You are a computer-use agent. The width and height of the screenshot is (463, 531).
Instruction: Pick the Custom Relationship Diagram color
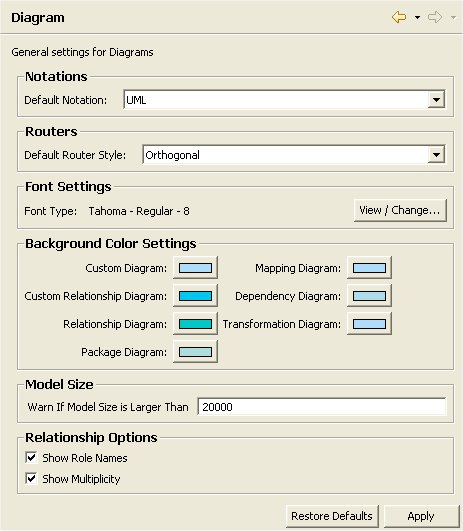point(195,296)
